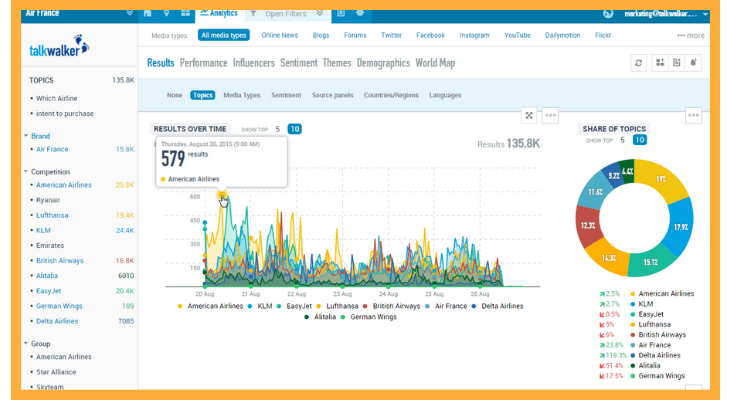The image size is (730, 400).
Task: Open the dashboard grid icon in the top bar
Action: click(185, 14)
